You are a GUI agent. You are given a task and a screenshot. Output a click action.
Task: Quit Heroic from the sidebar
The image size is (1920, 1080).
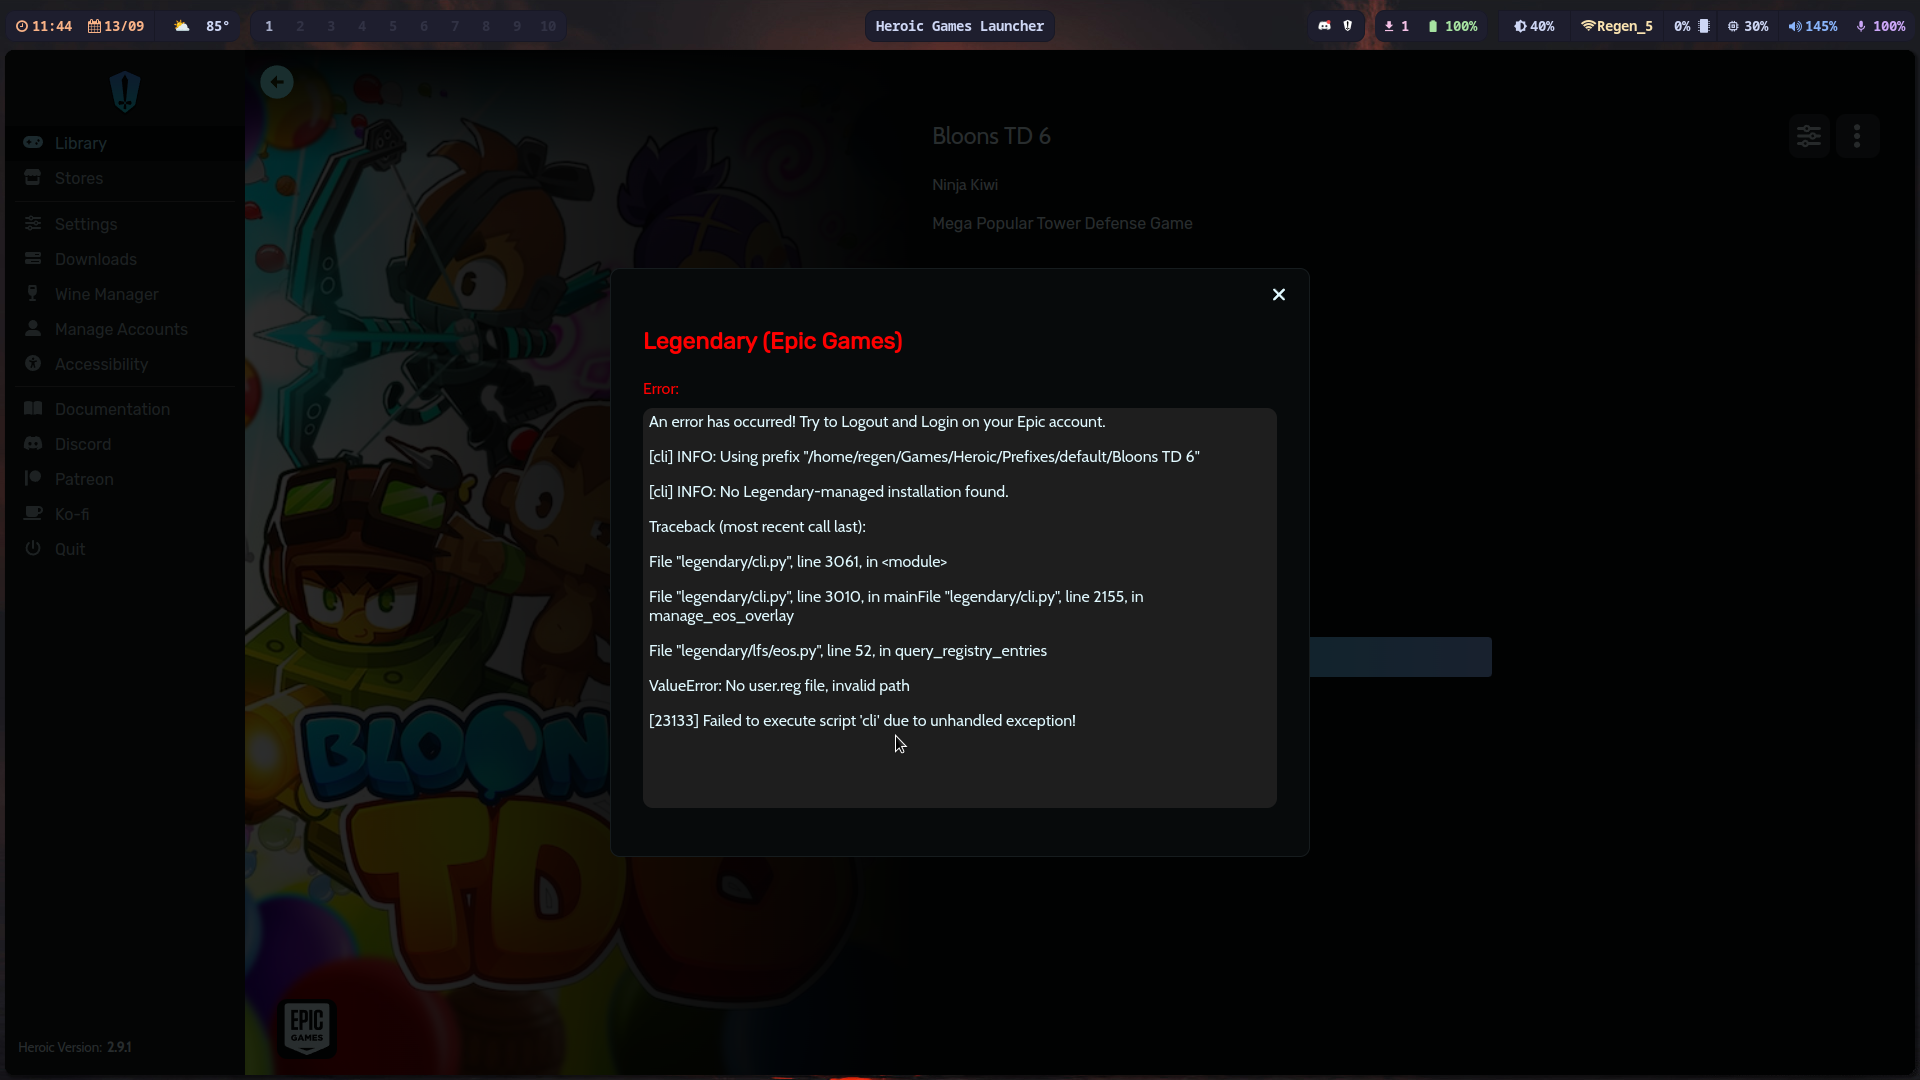click(69, 549)
